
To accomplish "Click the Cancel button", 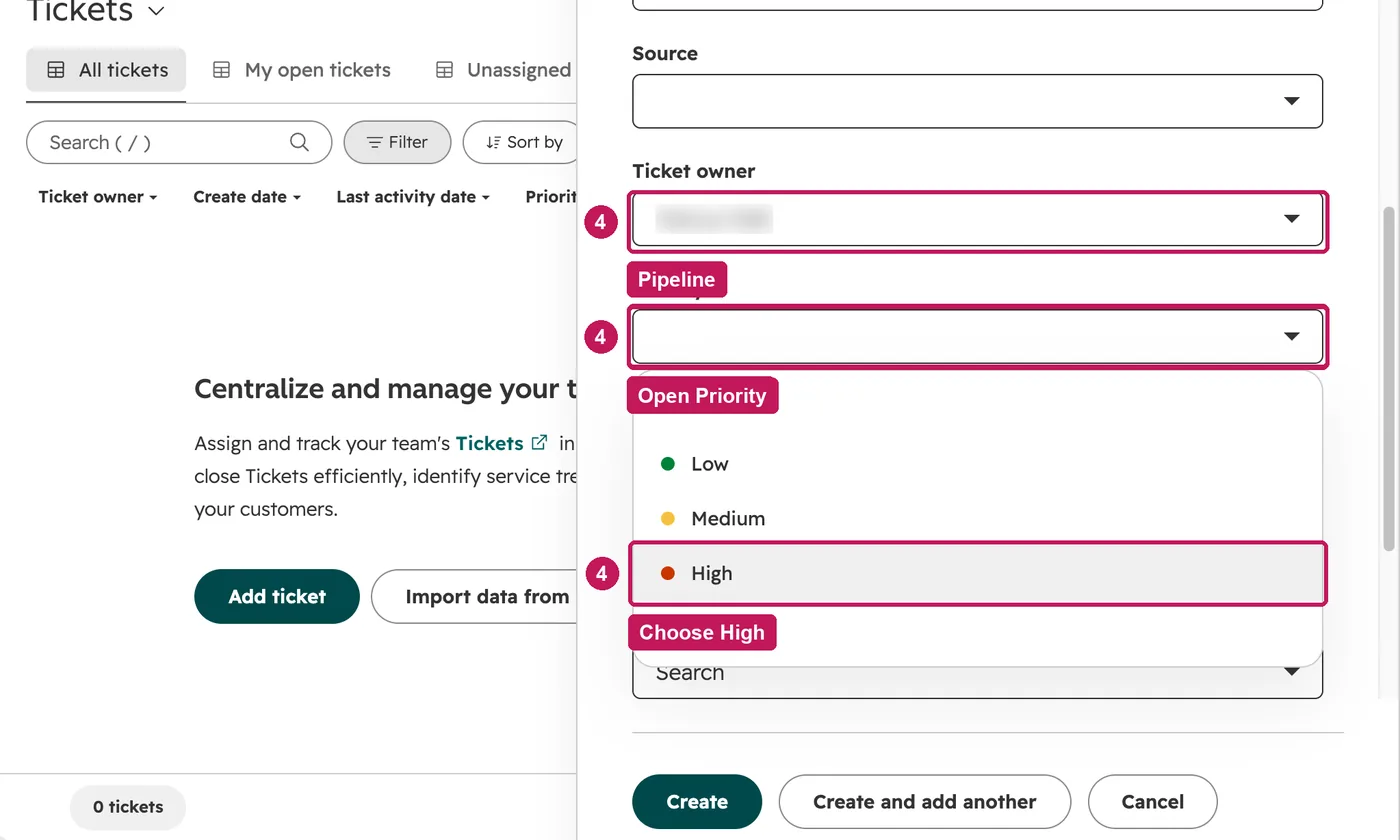I will 1153,802.
